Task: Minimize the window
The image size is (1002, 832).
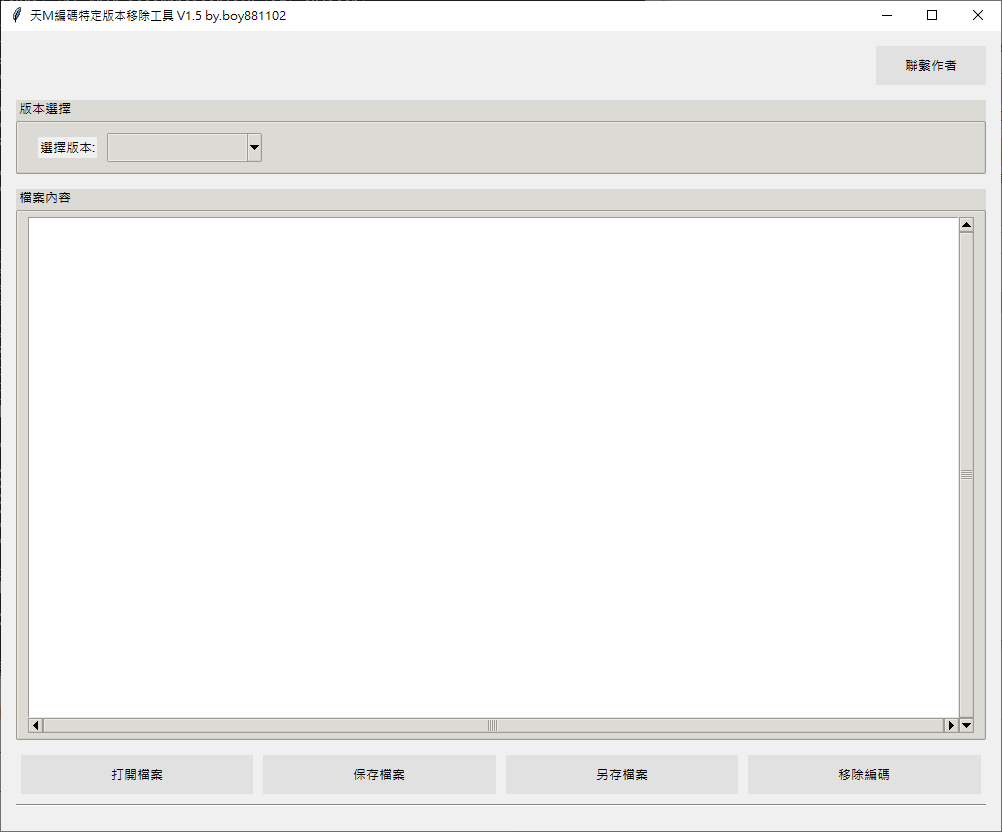Action: [x=887, y=15]
